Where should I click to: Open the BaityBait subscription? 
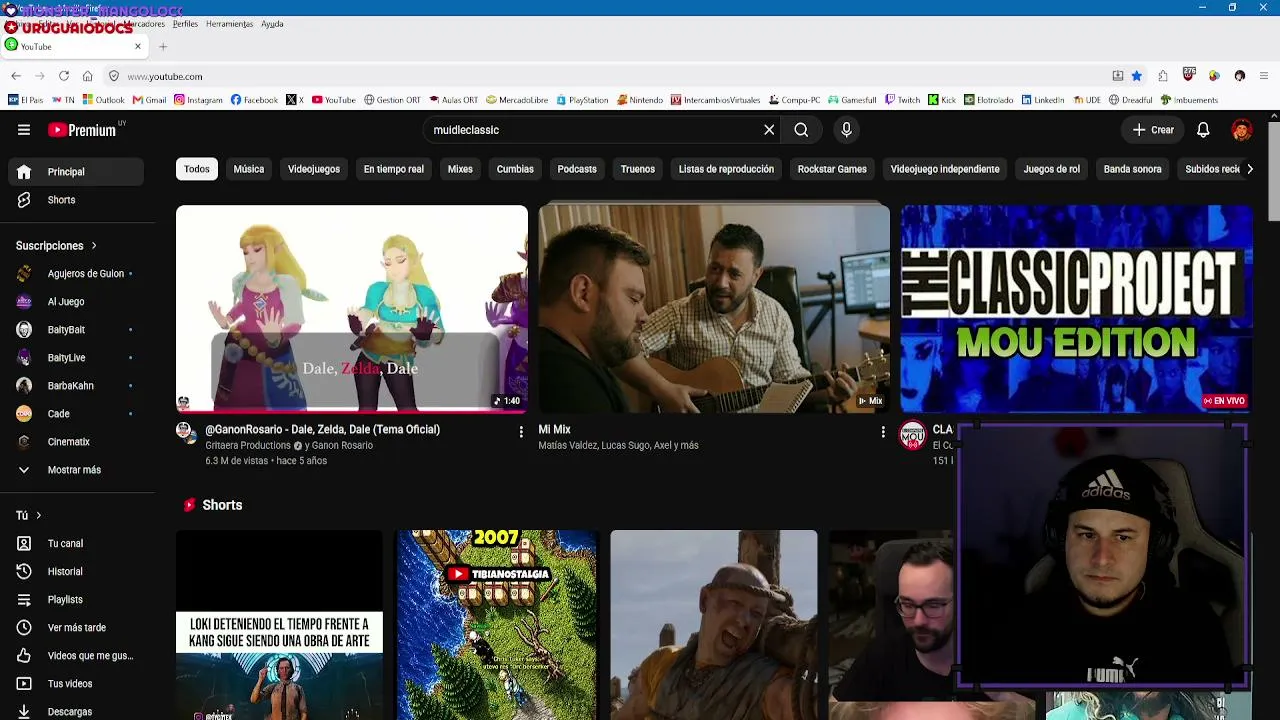pyautogui.click(x=77, y=330)
